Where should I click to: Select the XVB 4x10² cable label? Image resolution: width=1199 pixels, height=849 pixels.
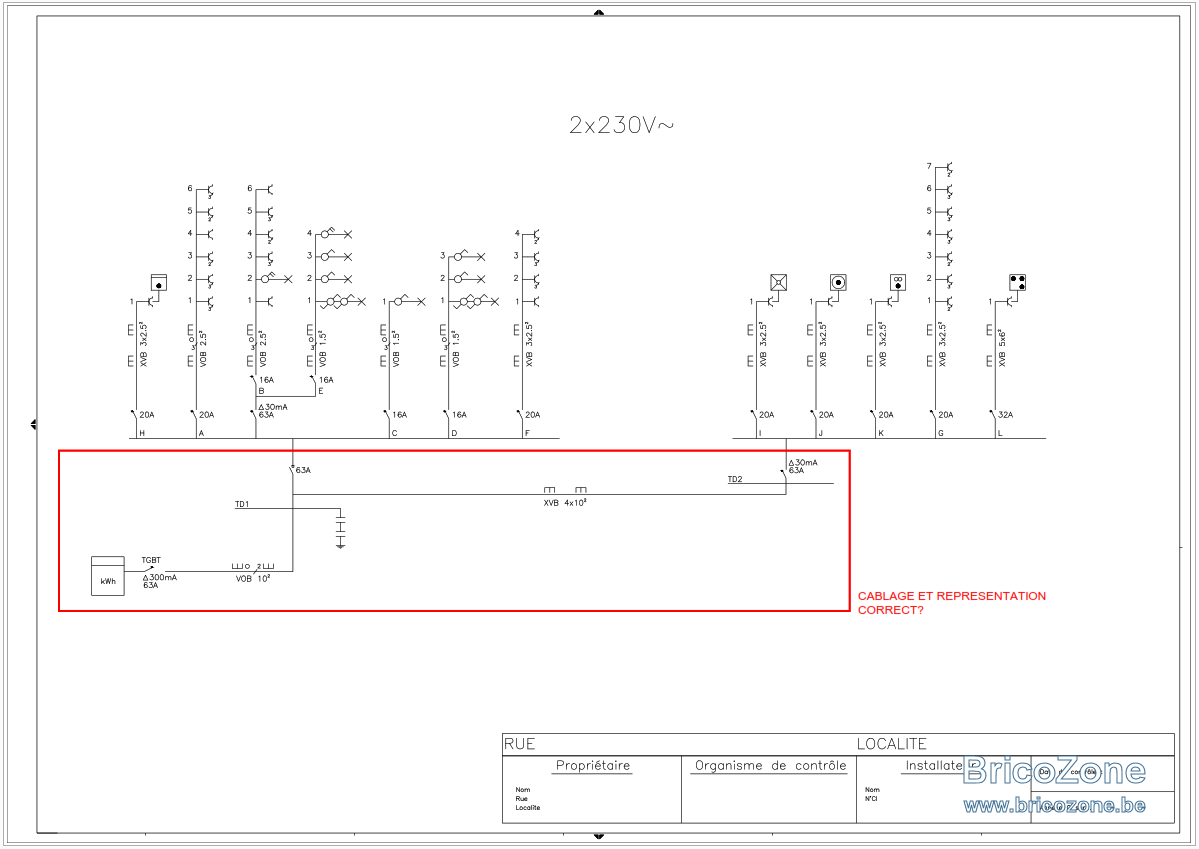565,503
